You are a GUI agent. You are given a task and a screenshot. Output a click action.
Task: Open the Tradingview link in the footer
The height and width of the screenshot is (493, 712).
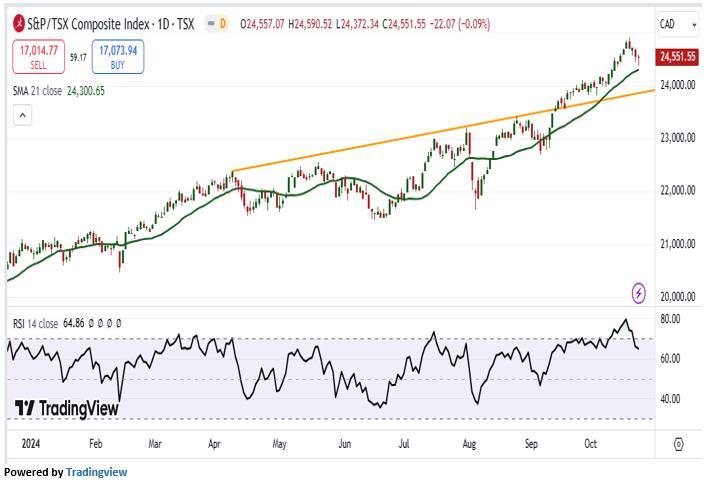[96, 473]
